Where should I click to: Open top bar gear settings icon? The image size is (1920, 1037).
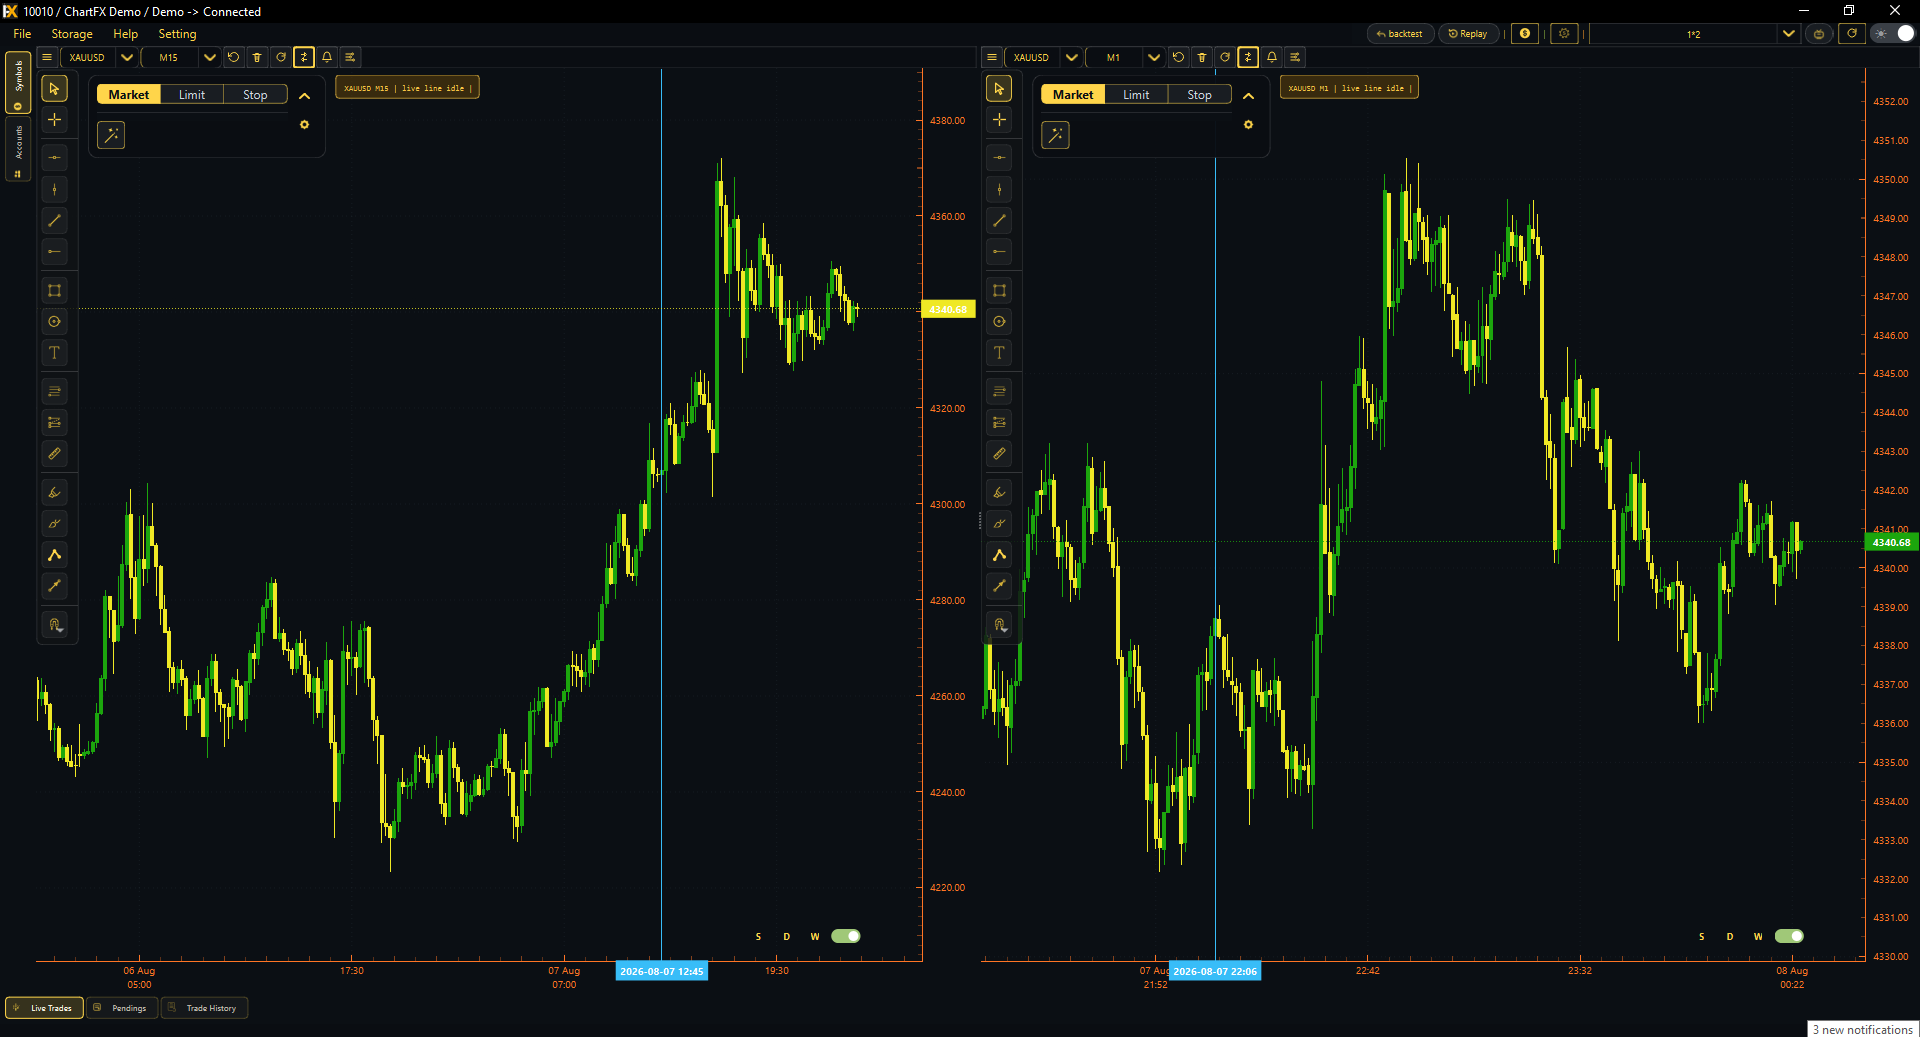click(x=1564, y=34)
